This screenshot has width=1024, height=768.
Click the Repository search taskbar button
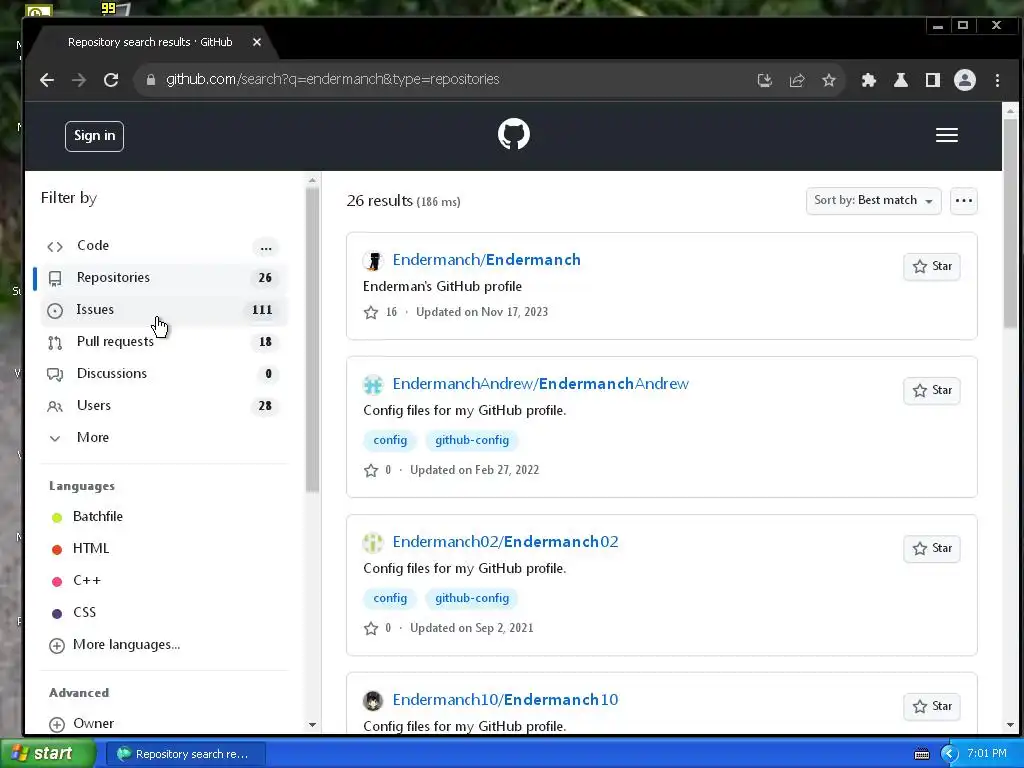pyautogui.click(x=185, y=754)
